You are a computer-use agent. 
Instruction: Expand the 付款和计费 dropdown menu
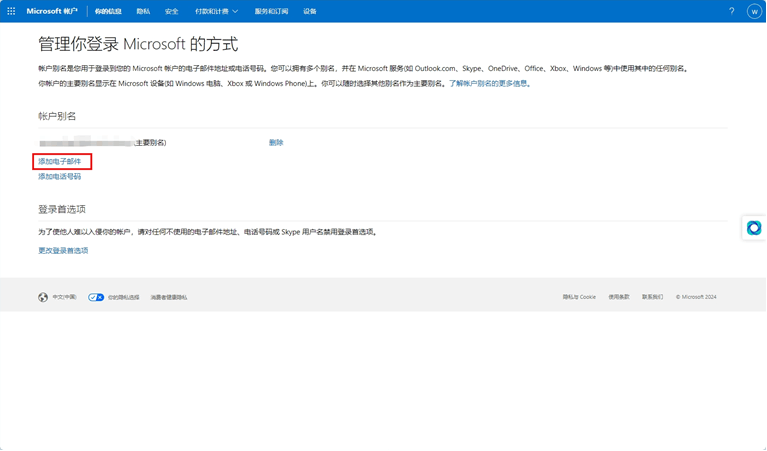click(x=216, y=11)
